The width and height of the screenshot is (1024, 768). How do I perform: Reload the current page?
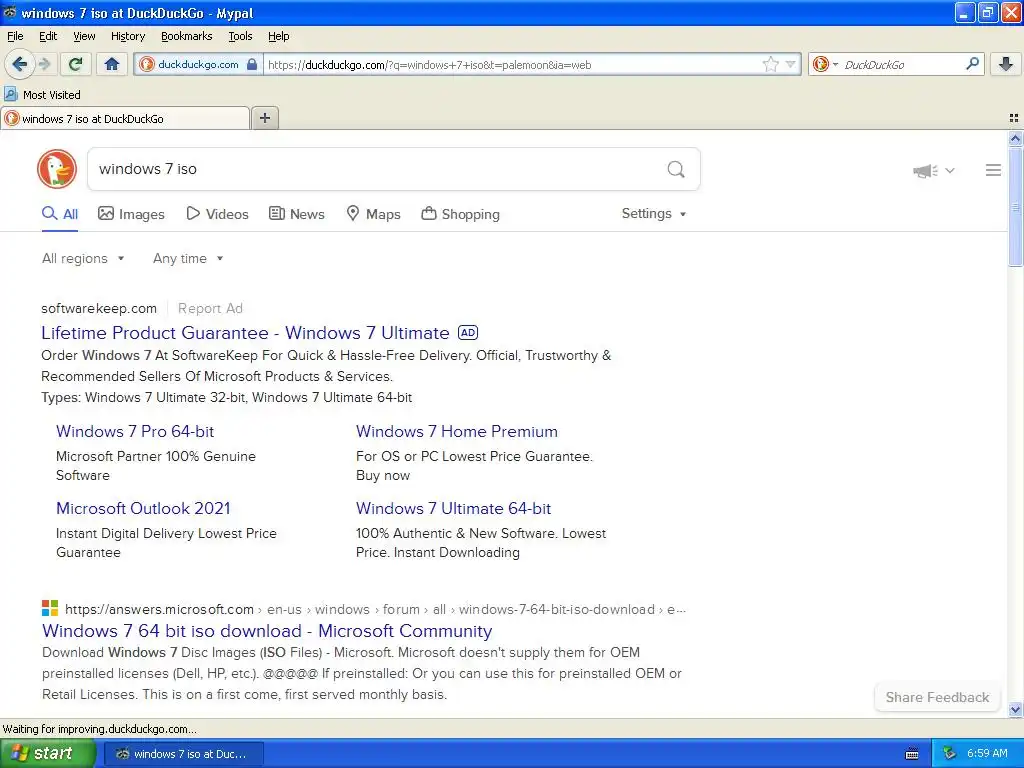pyautogui.click(x=75, y=64)
